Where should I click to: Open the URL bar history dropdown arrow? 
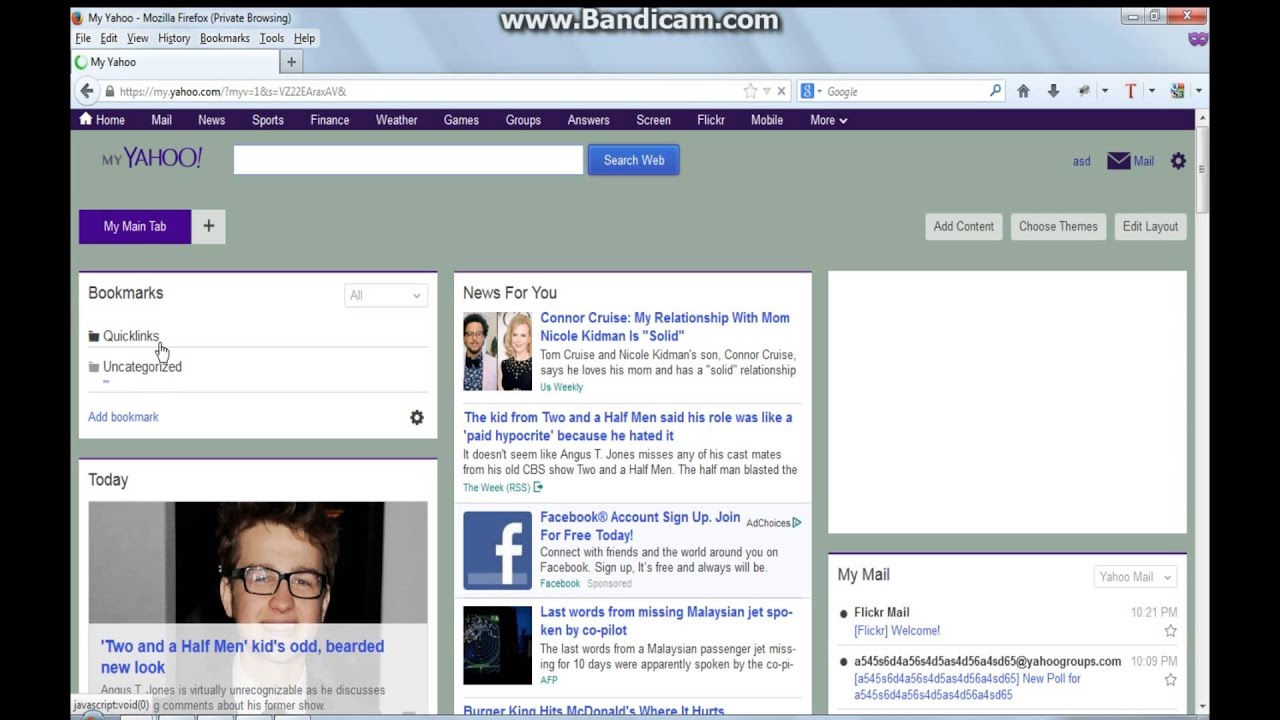click(x=767, y=91)
